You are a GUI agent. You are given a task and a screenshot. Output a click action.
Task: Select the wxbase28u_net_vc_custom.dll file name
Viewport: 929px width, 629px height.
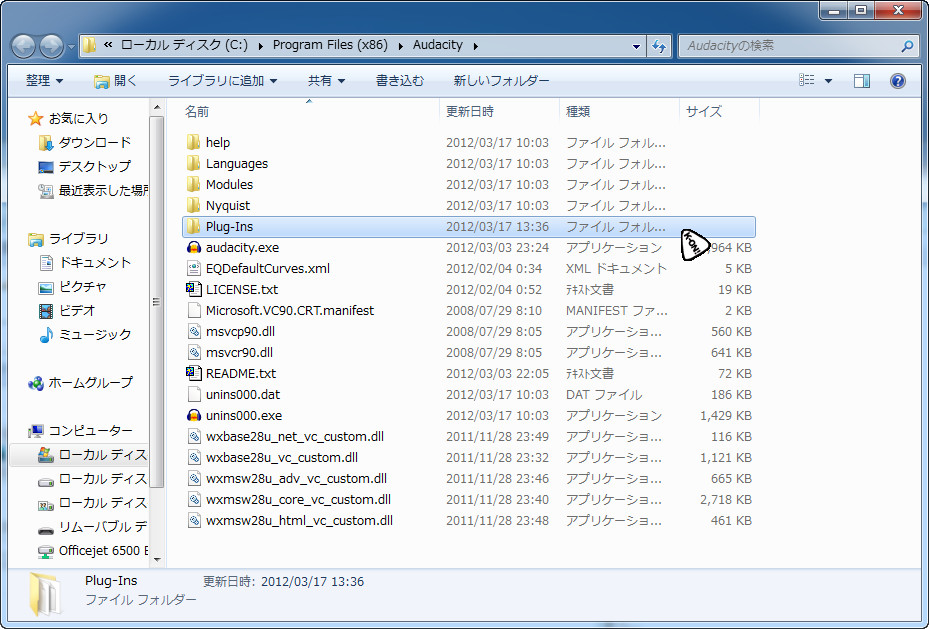(x=294, y=437)
